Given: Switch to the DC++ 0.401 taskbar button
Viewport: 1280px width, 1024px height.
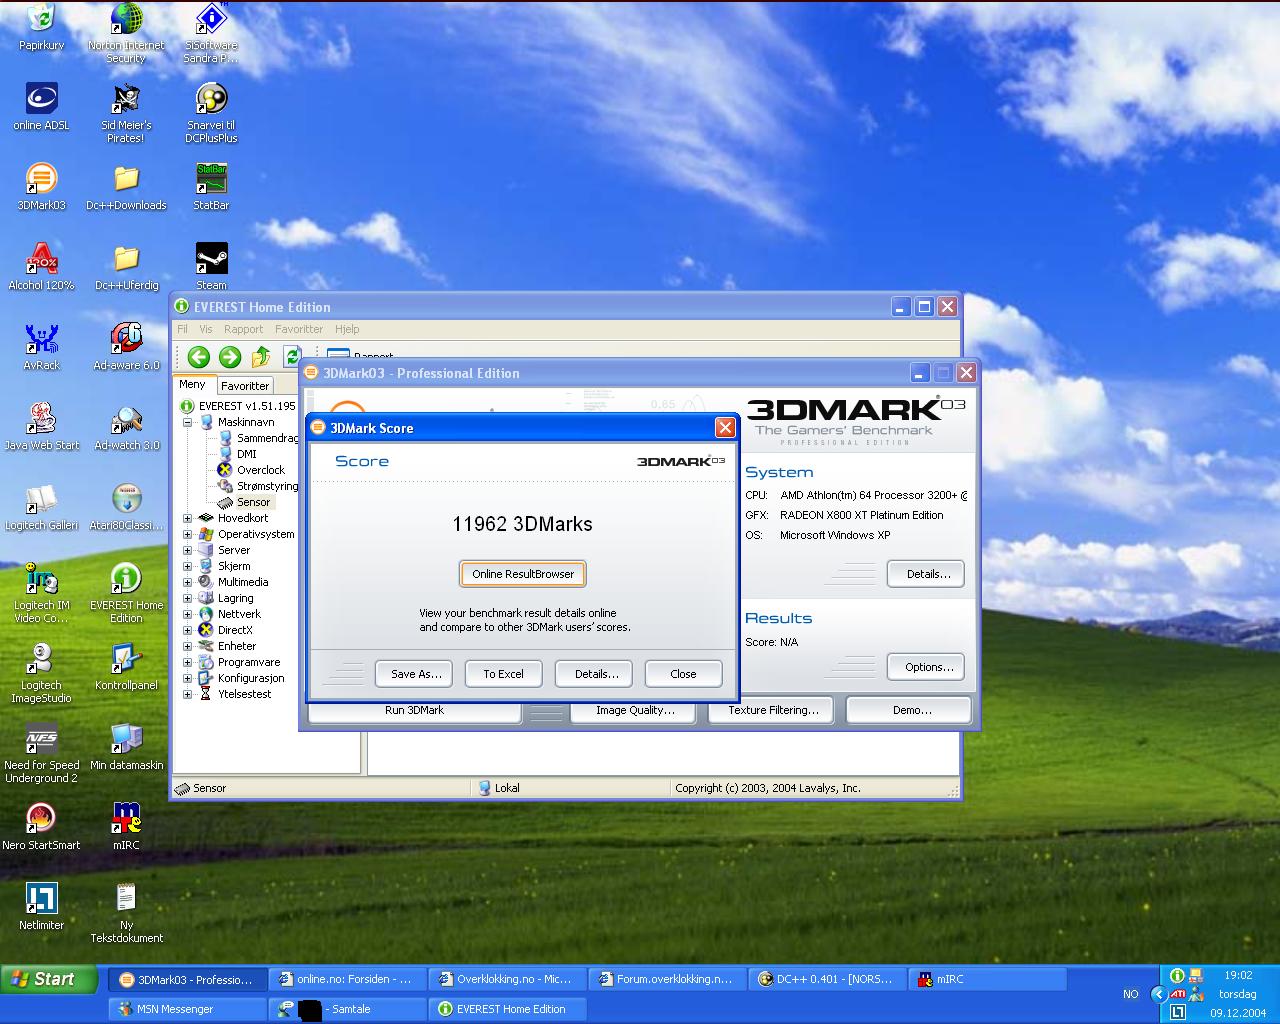Looking at the screenshot, I should pyautogui.click(x=827, y=979).
